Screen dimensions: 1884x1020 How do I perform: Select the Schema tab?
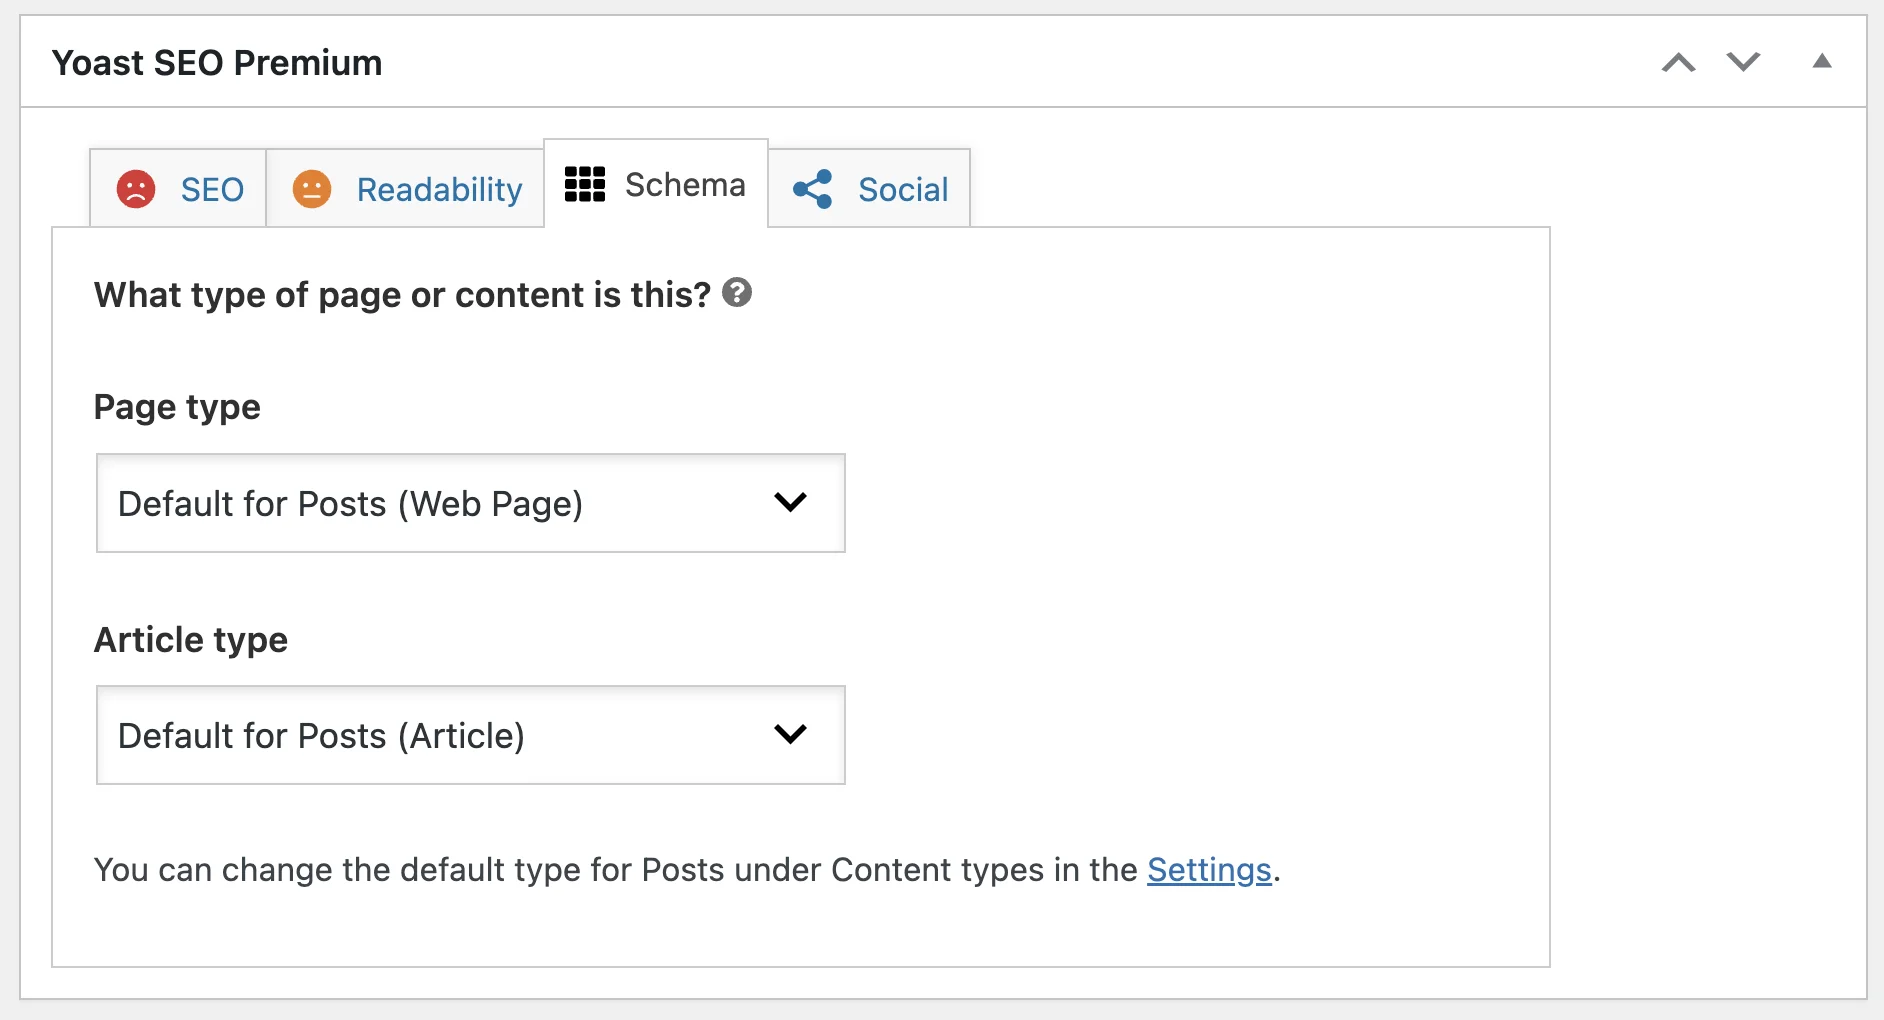tap(656, 184)
